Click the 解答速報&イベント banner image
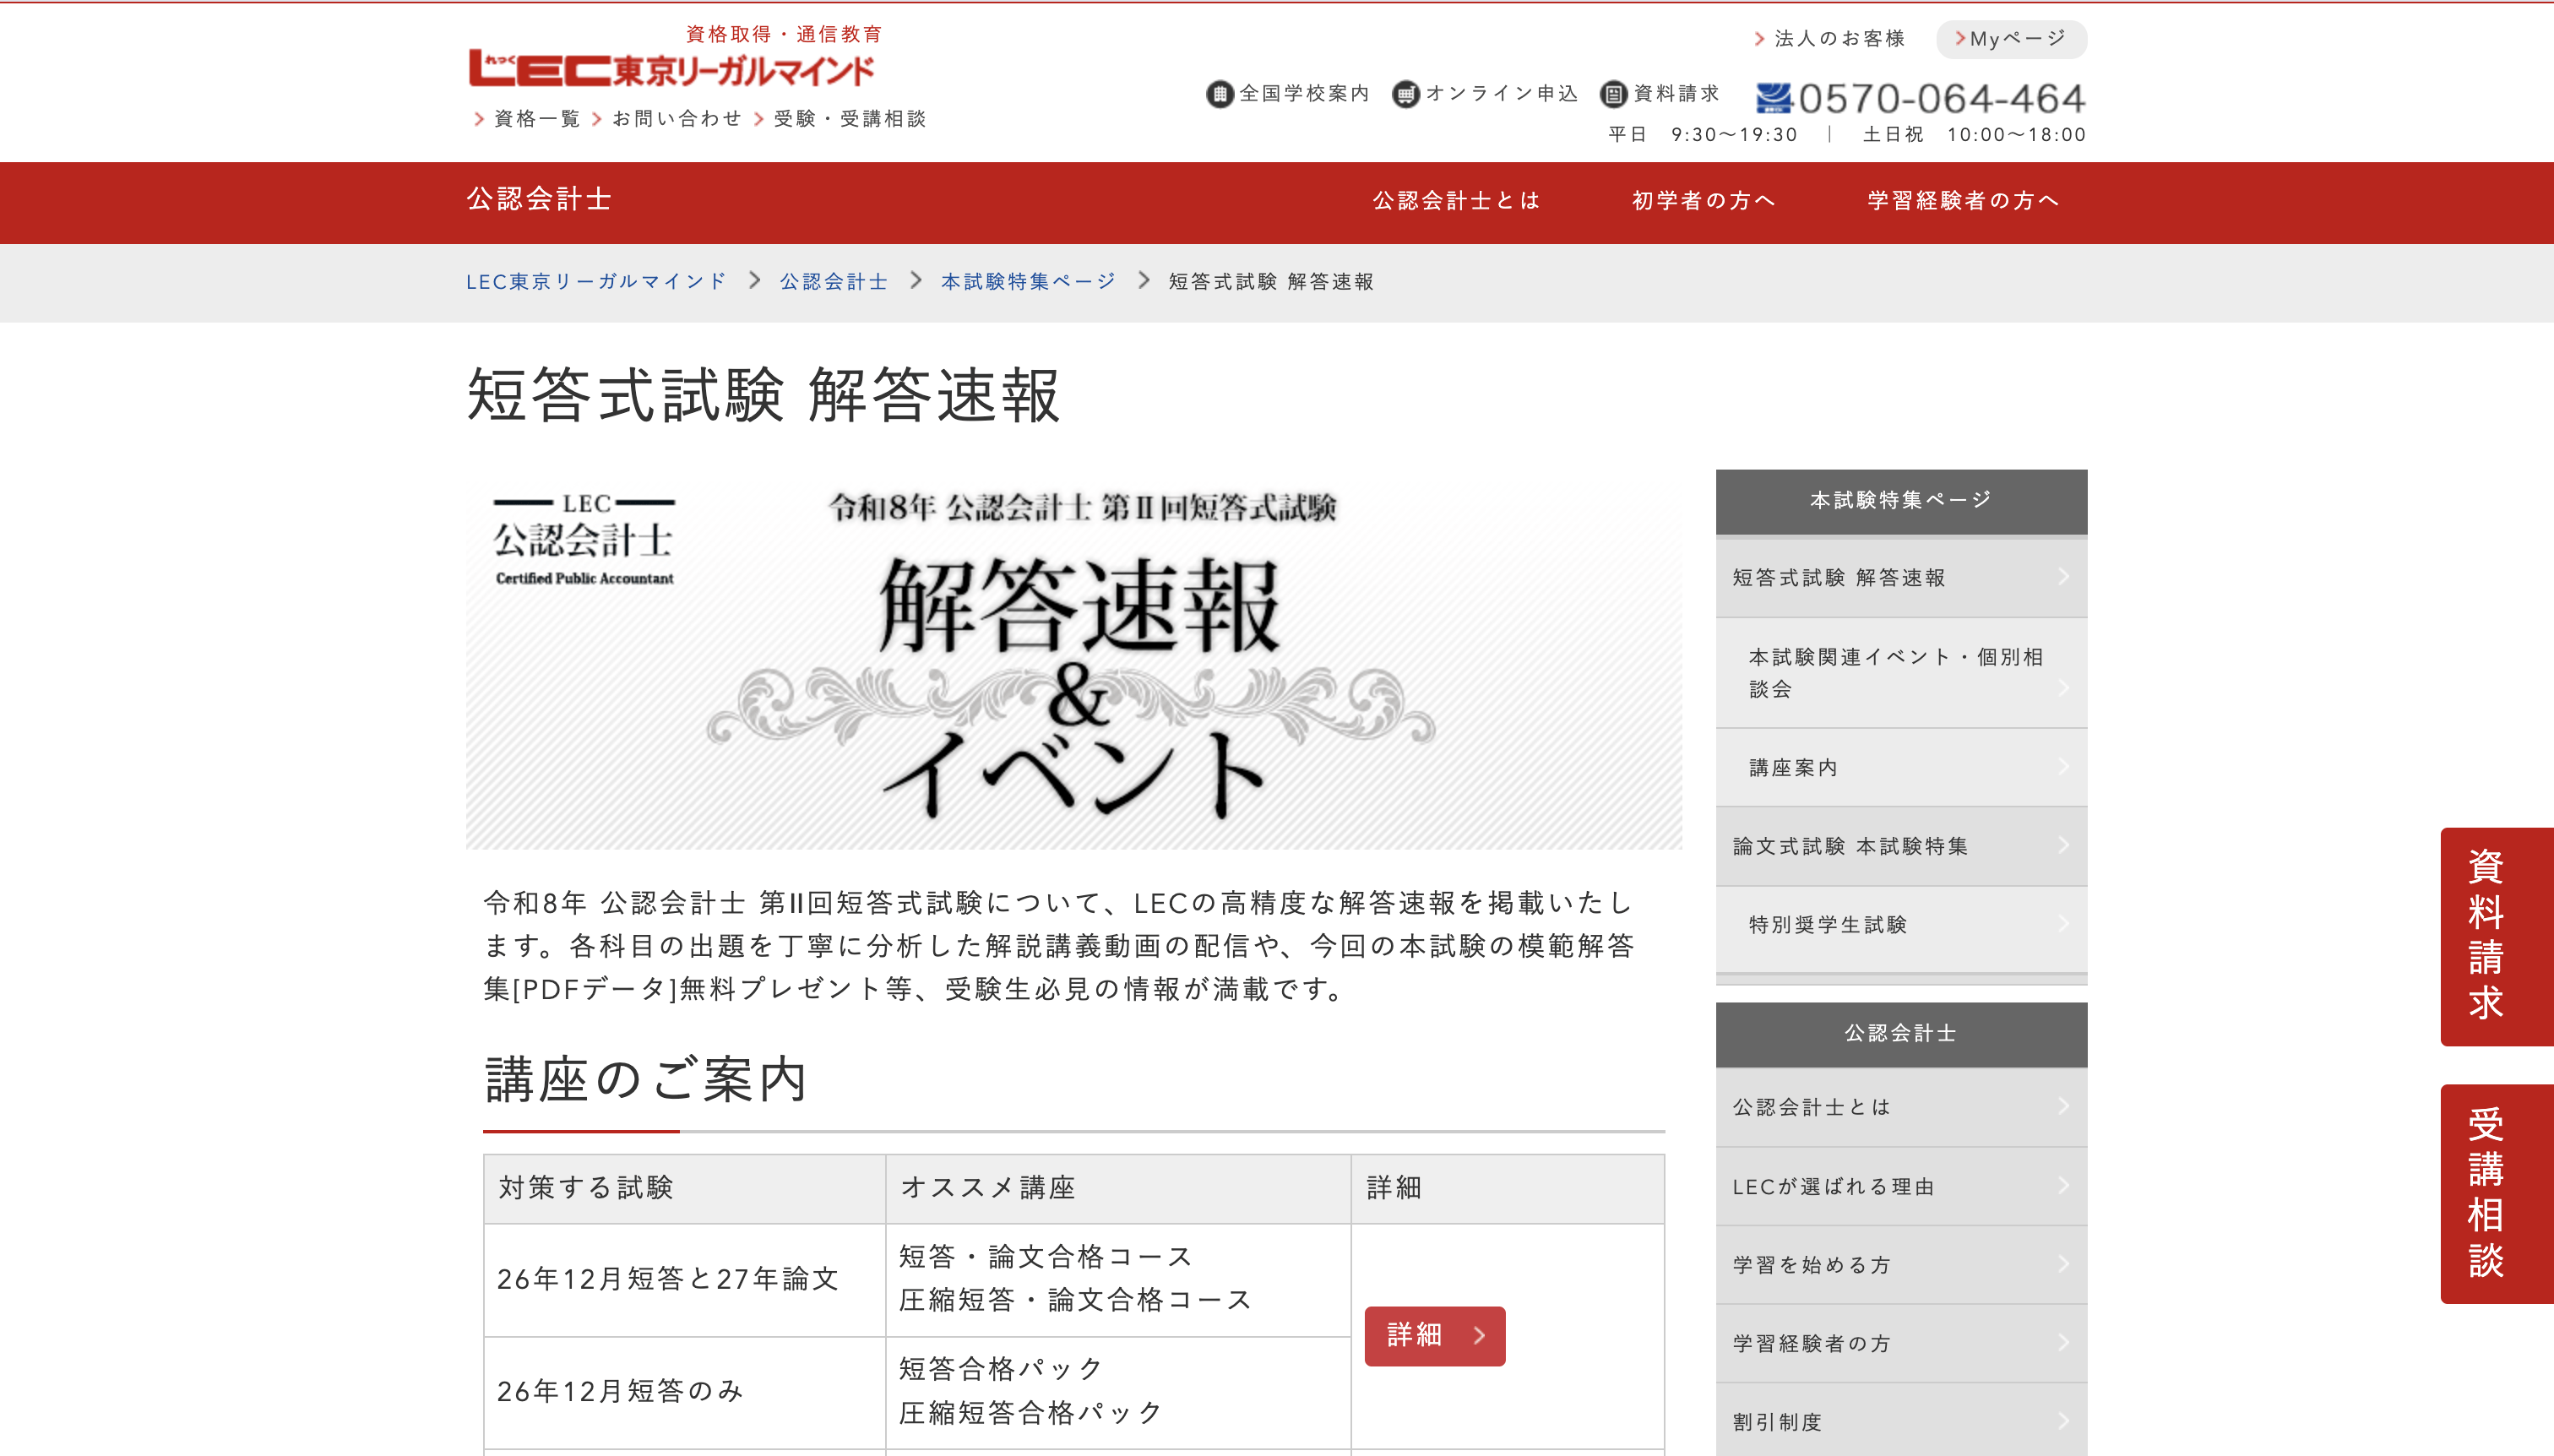Image resolution: width=2554 pixels, height=1456 pixels. pos(1074,659)
